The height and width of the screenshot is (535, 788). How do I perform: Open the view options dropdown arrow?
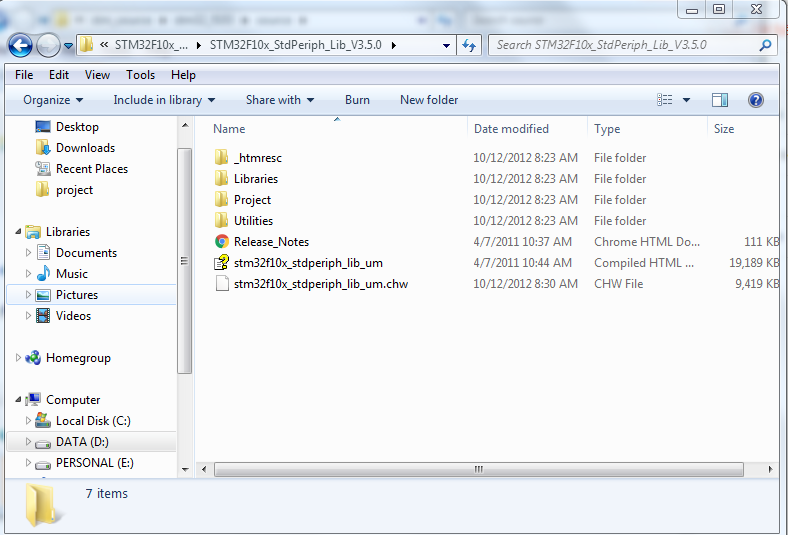pos(686,100)
